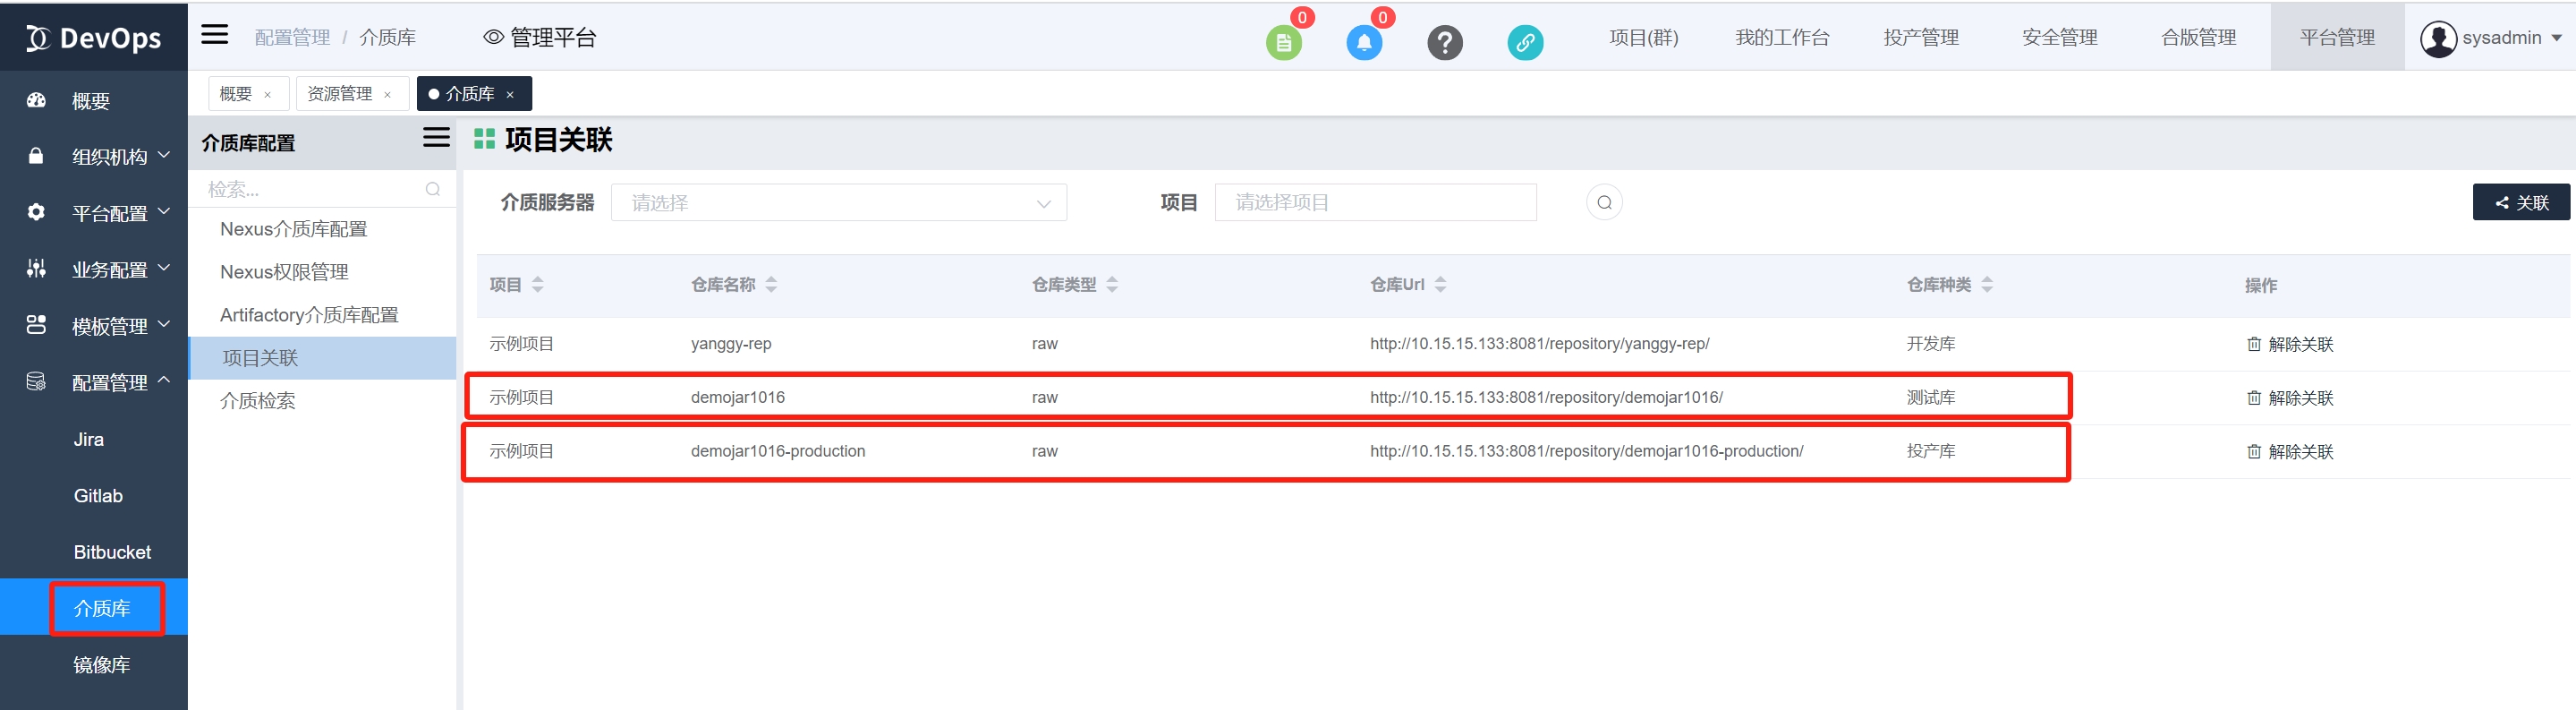The height and width of the screenshot is (710, 2576).
Task: Click the teal link icon in header
Action: click(1525, 42)
